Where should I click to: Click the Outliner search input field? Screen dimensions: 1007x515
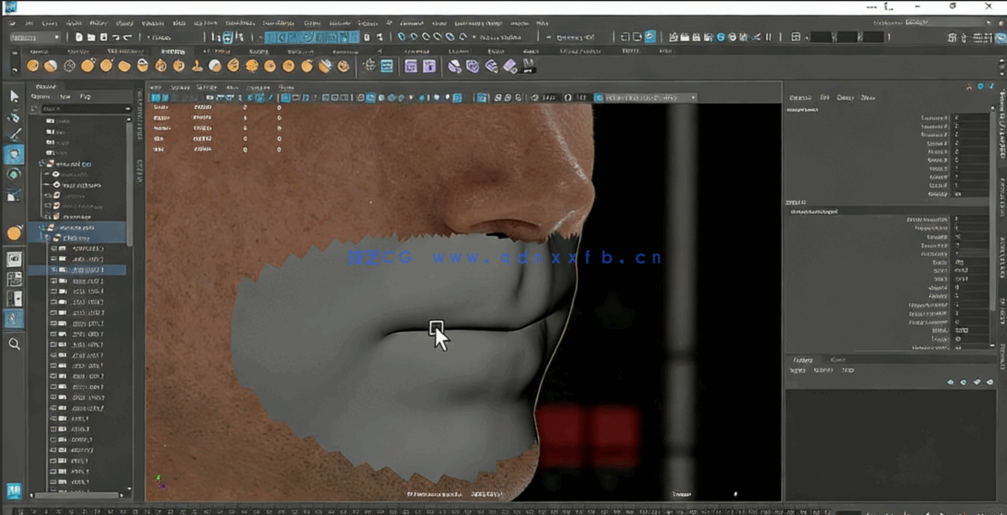82,108
